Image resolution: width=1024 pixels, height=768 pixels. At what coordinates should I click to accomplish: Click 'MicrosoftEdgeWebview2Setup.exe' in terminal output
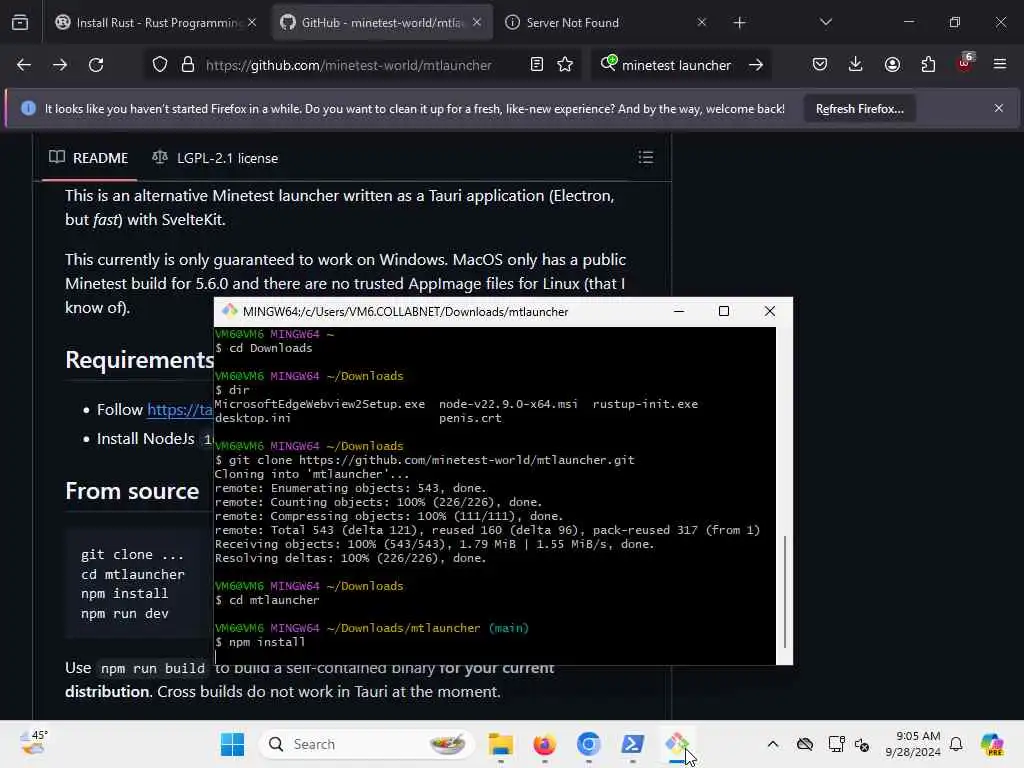pos(320,404)
